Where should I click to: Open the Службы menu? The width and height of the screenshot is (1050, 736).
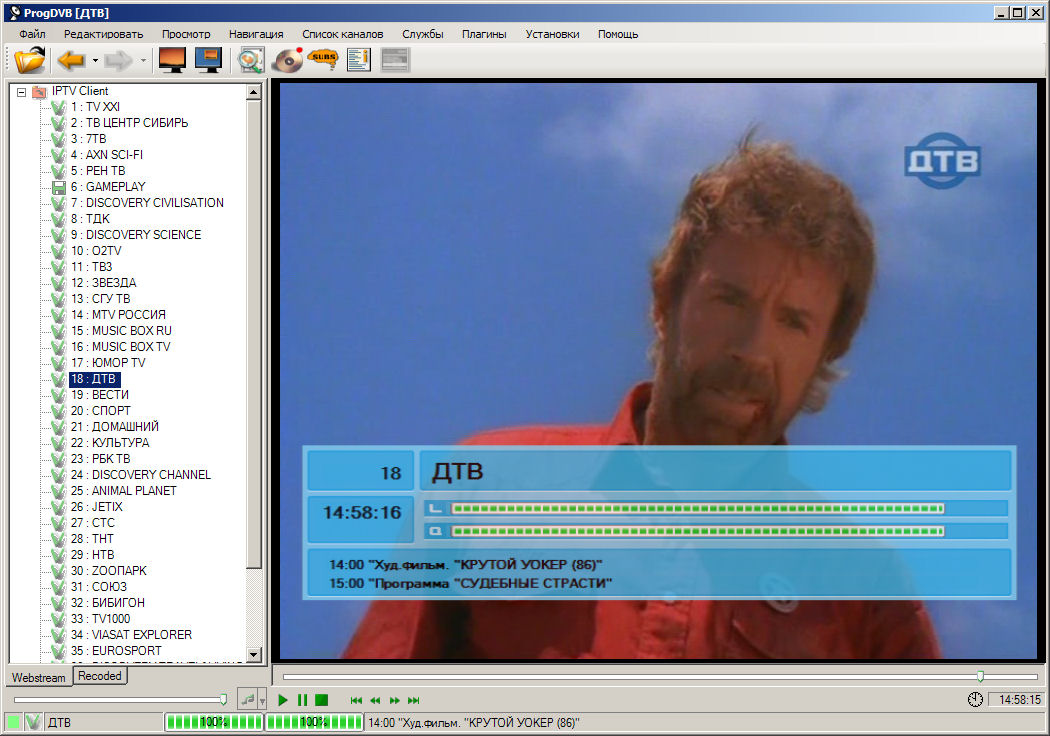pyautogui.click(x=423, y=34)
